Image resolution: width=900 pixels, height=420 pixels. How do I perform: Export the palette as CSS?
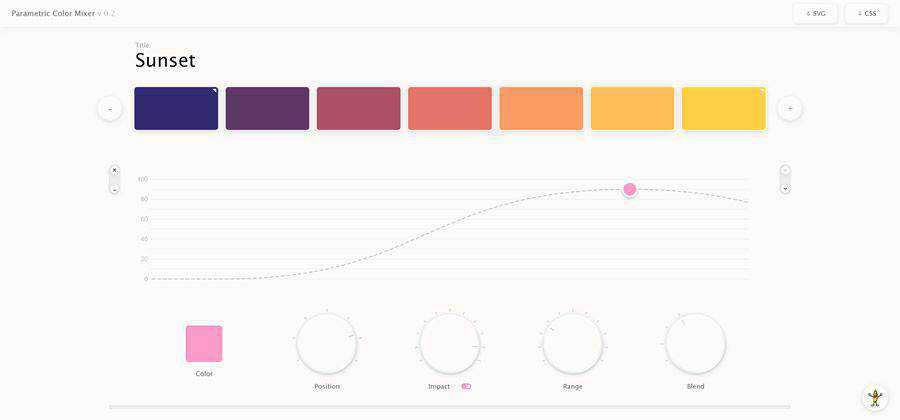click(866, 13)
